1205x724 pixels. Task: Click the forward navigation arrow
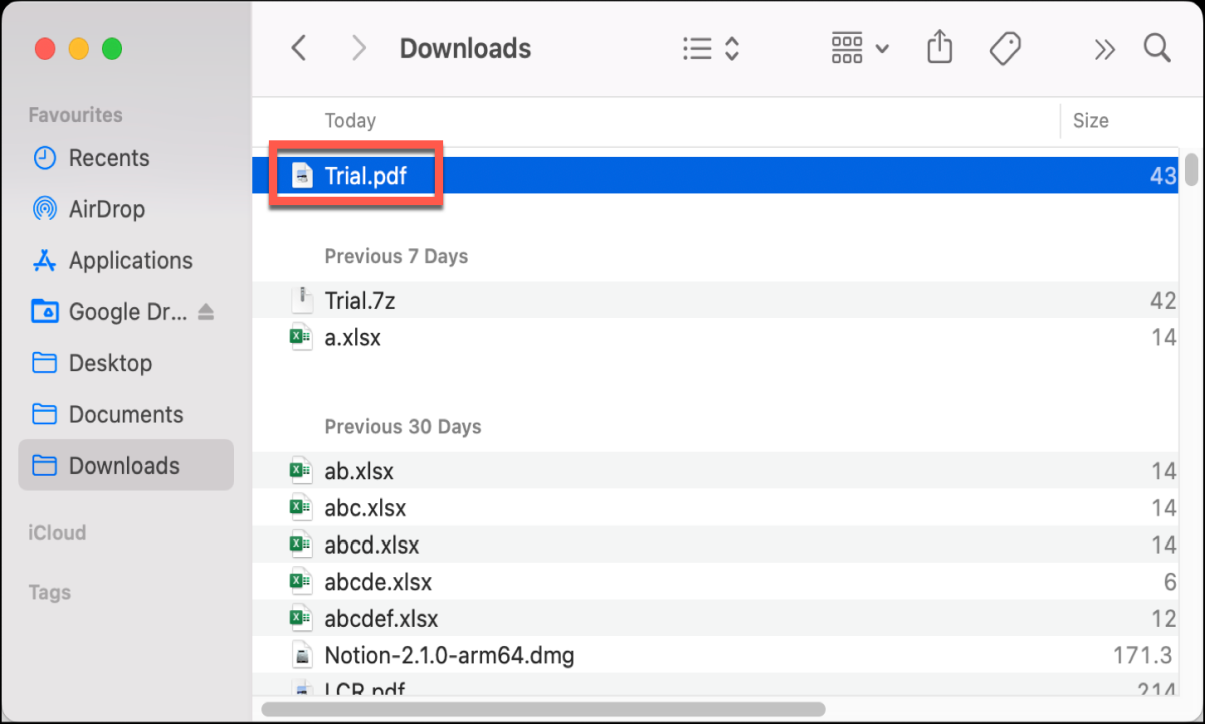click(359, 48)
